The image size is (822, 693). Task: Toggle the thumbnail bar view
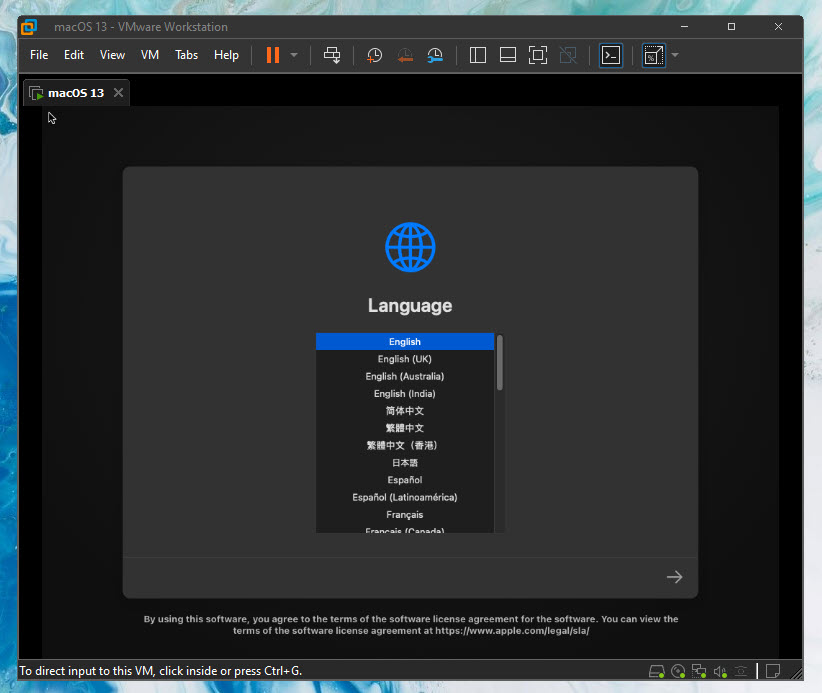pyautogui.click(x=507, y=55)
